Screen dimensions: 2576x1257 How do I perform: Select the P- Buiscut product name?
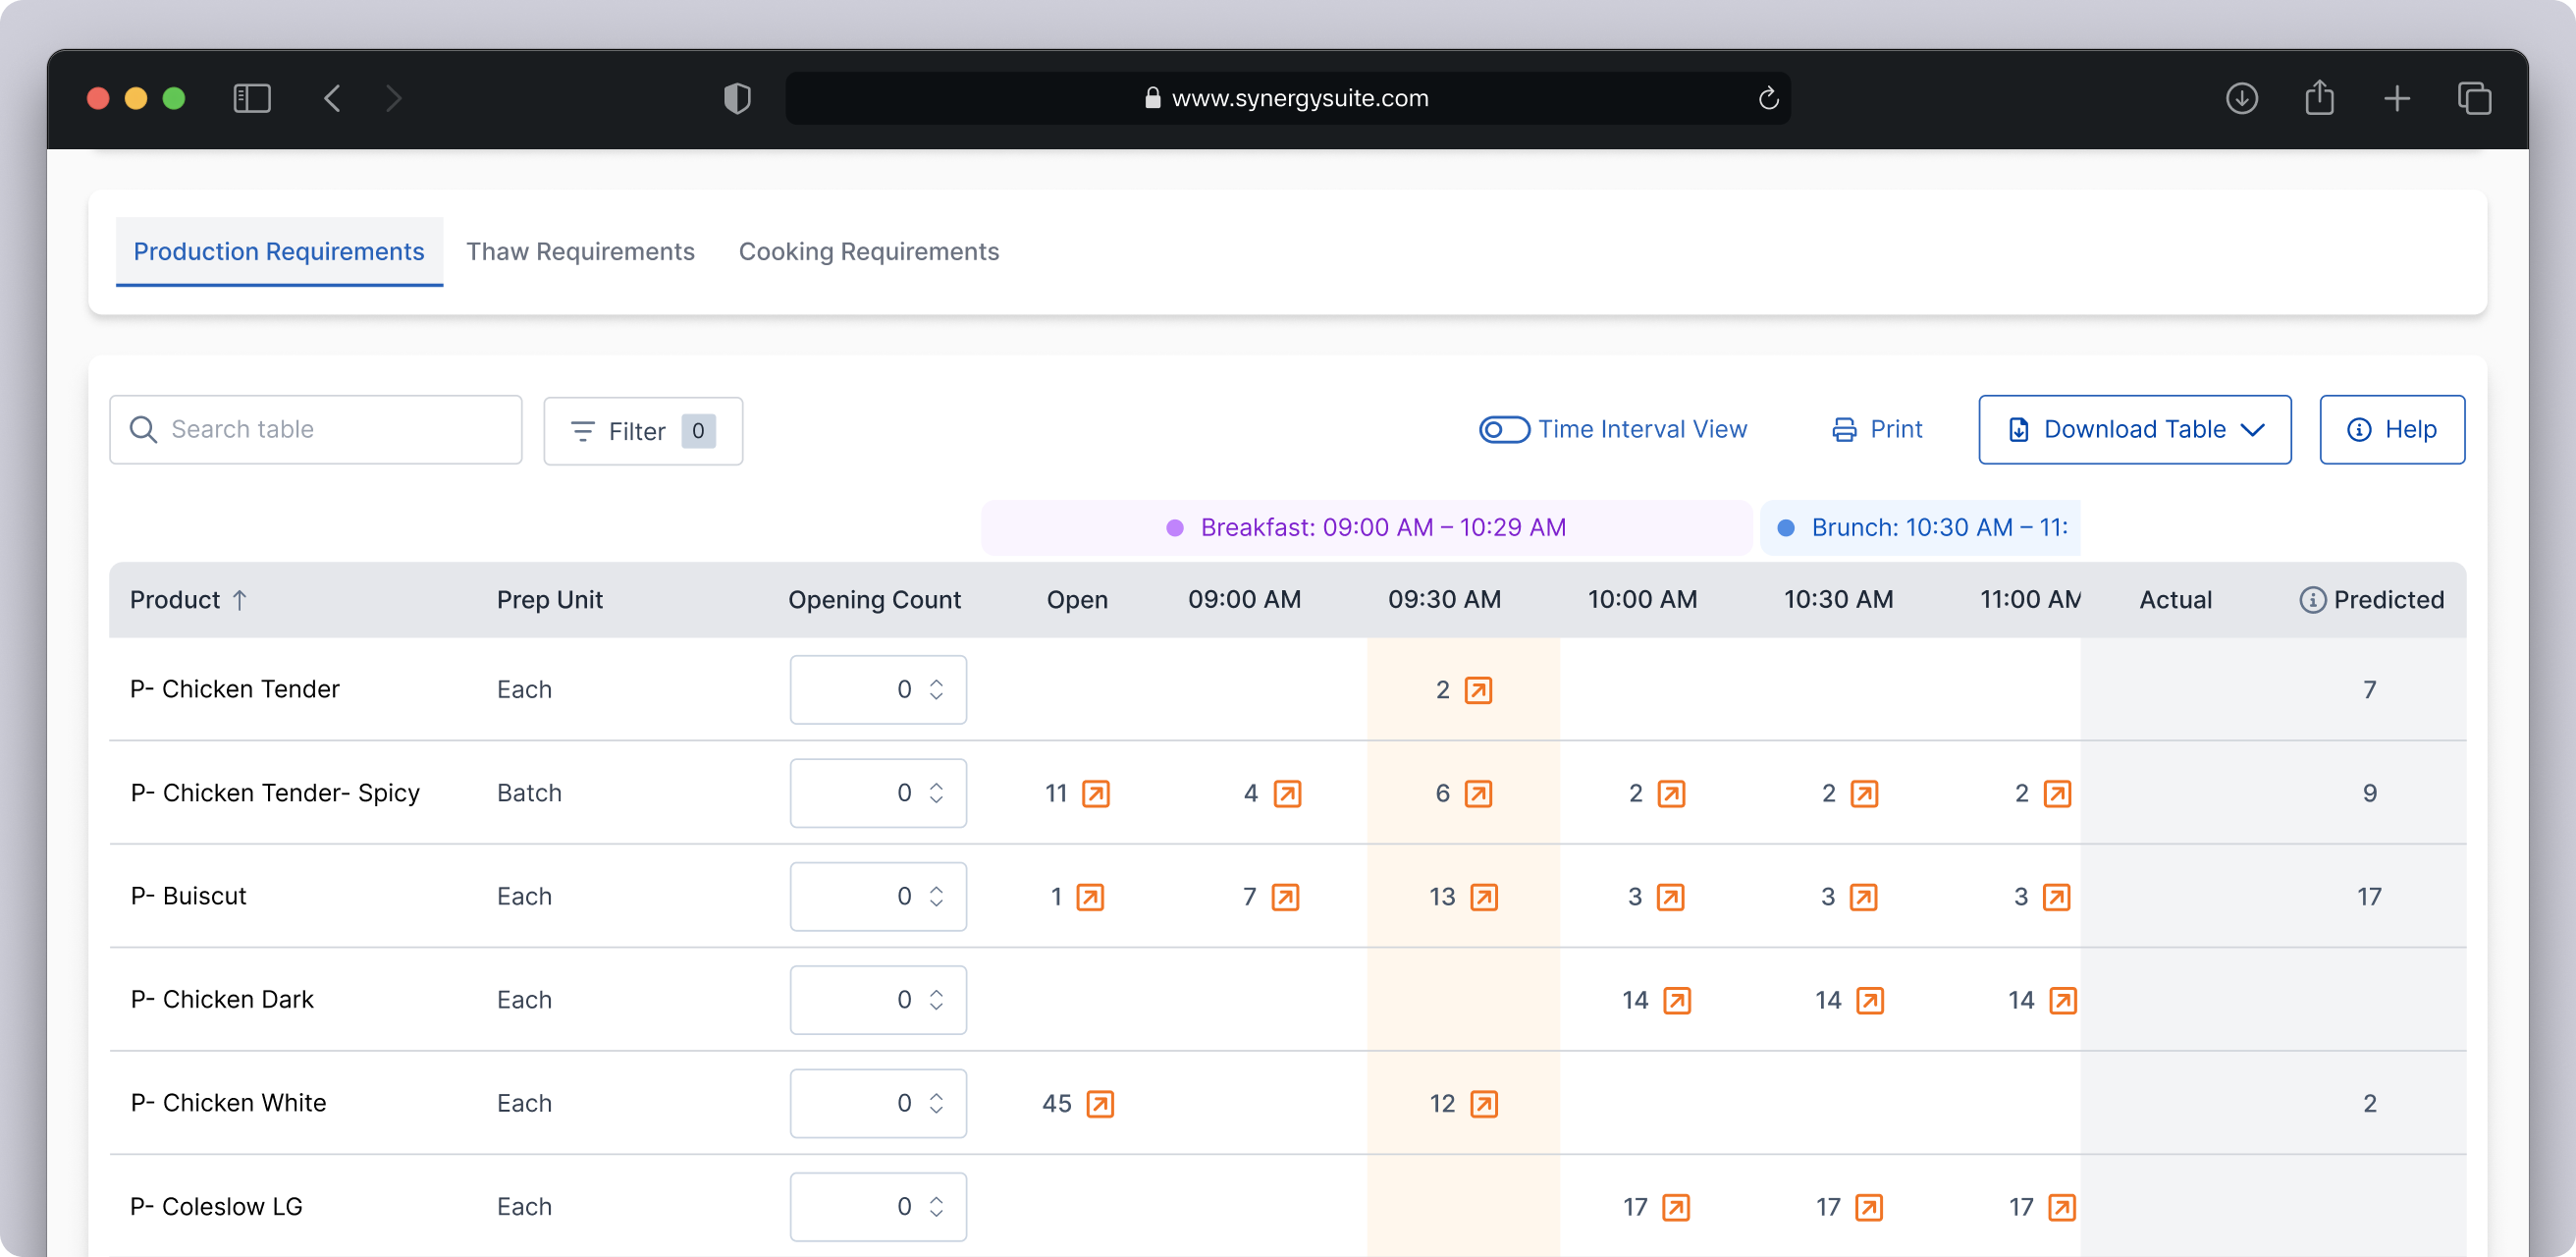click(188, 897)
